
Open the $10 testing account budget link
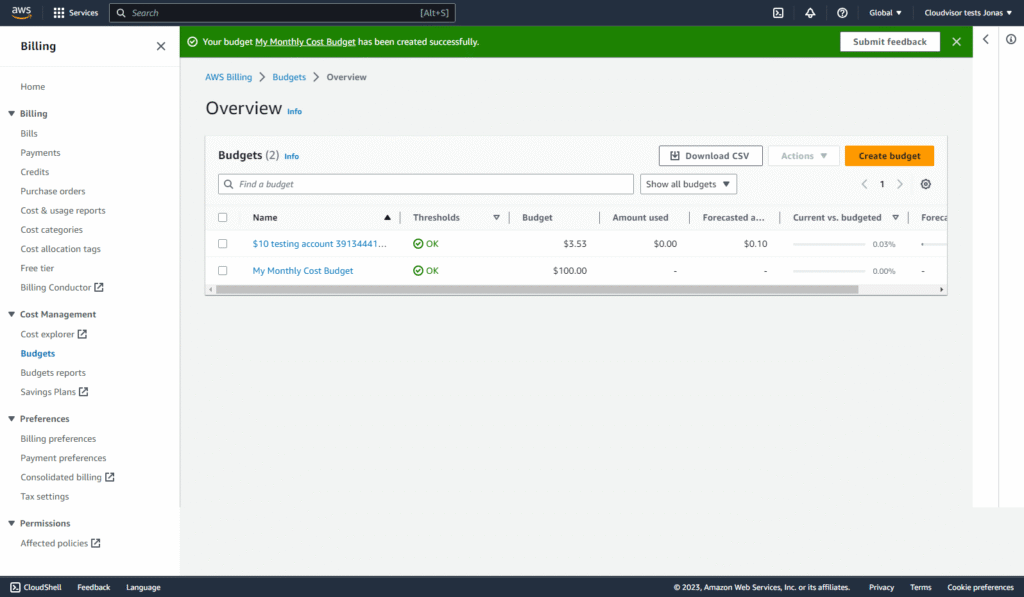coord(319,244)
